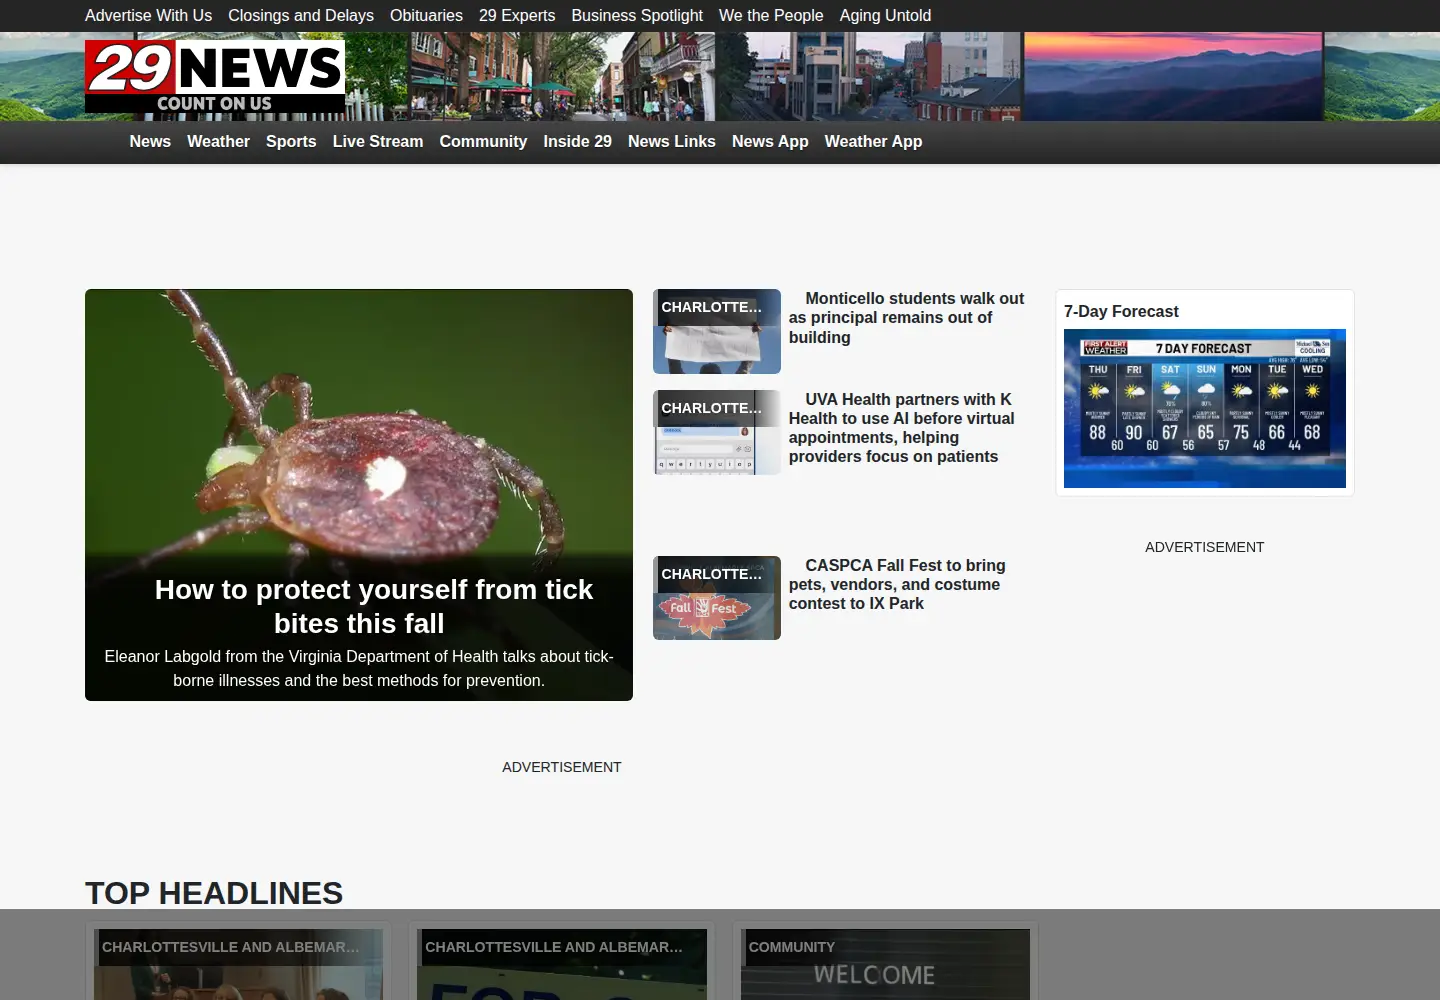Open the 7 Day Forecast weather graphic
Viewport: 1440px width, 1000px height.
[1205, 408]
